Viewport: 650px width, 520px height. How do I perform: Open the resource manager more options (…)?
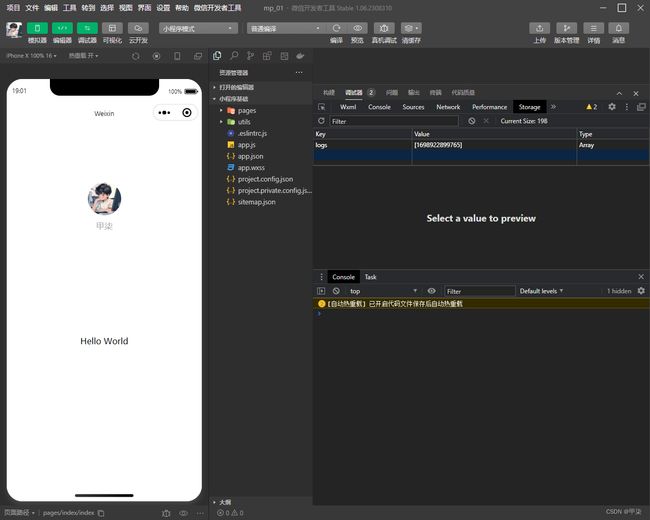coord(299,73)
